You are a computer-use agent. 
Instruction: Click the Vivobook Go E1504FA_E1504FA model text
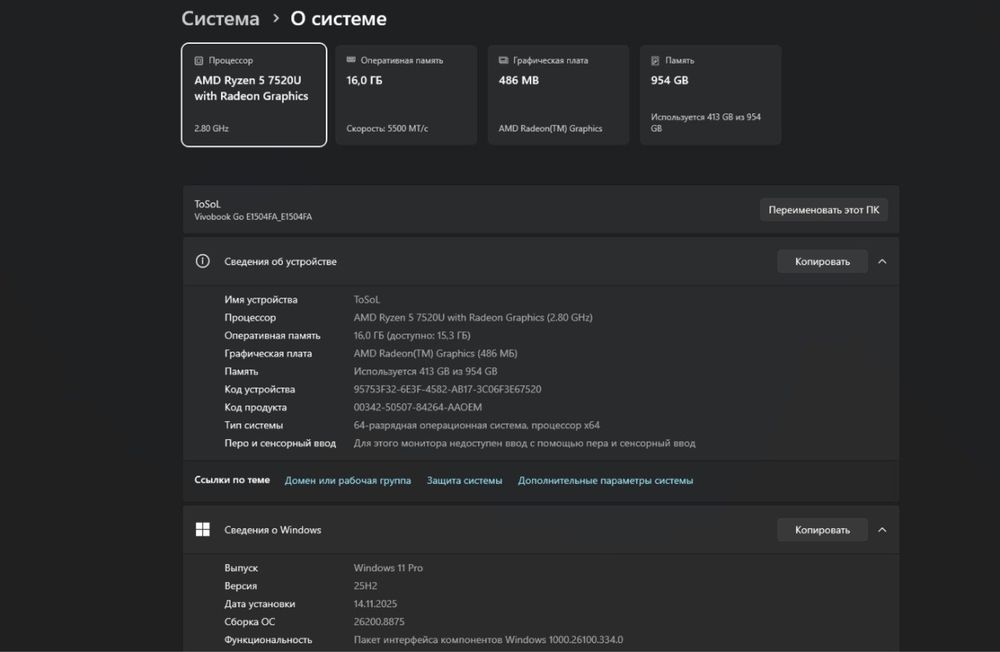point(253,217)
